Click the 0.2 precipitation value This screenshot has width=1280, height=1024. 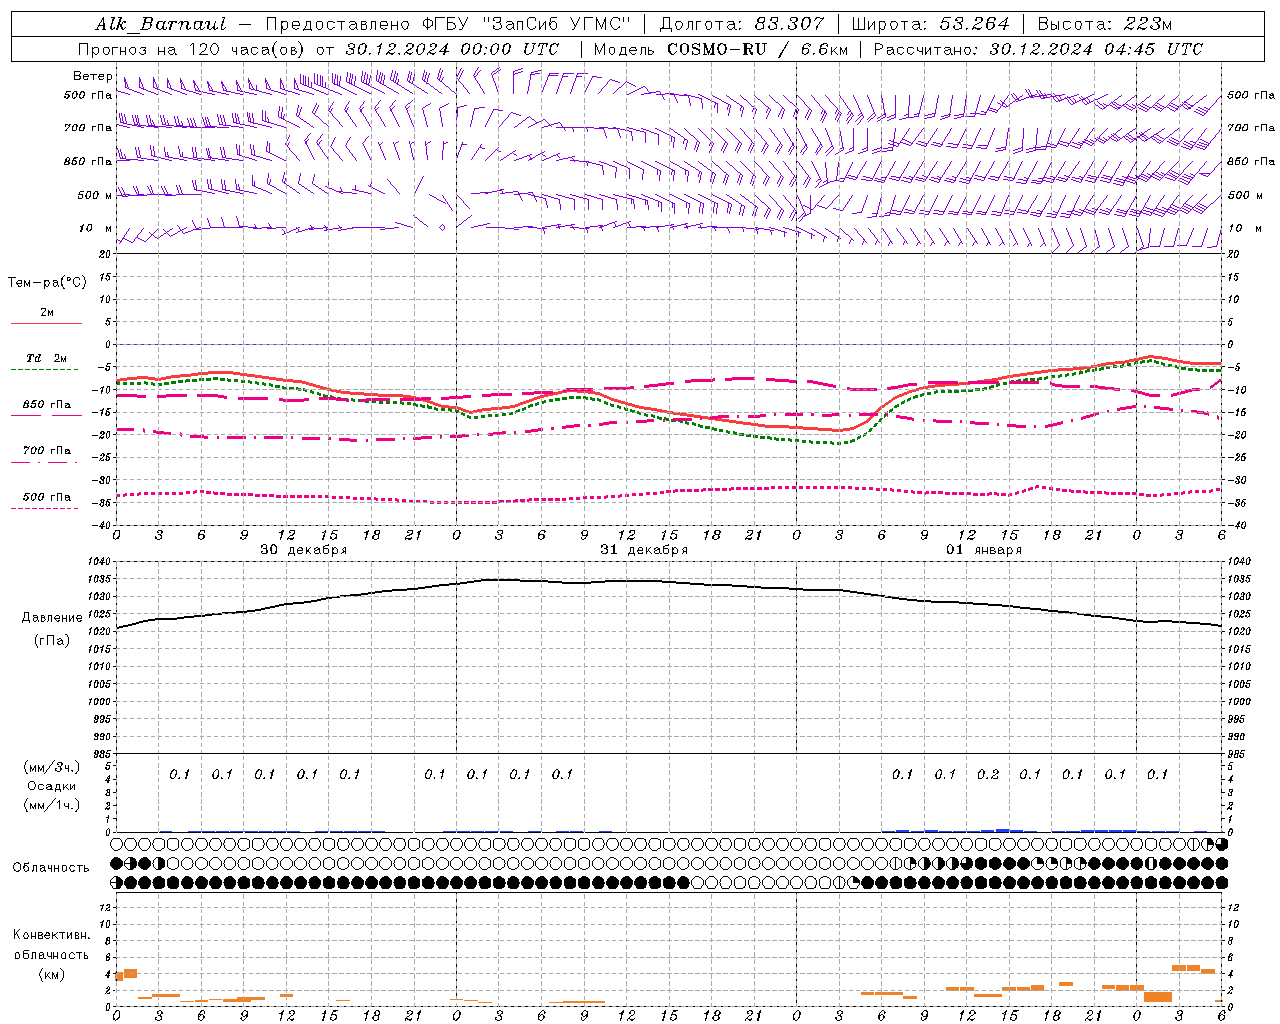(988, 775)
